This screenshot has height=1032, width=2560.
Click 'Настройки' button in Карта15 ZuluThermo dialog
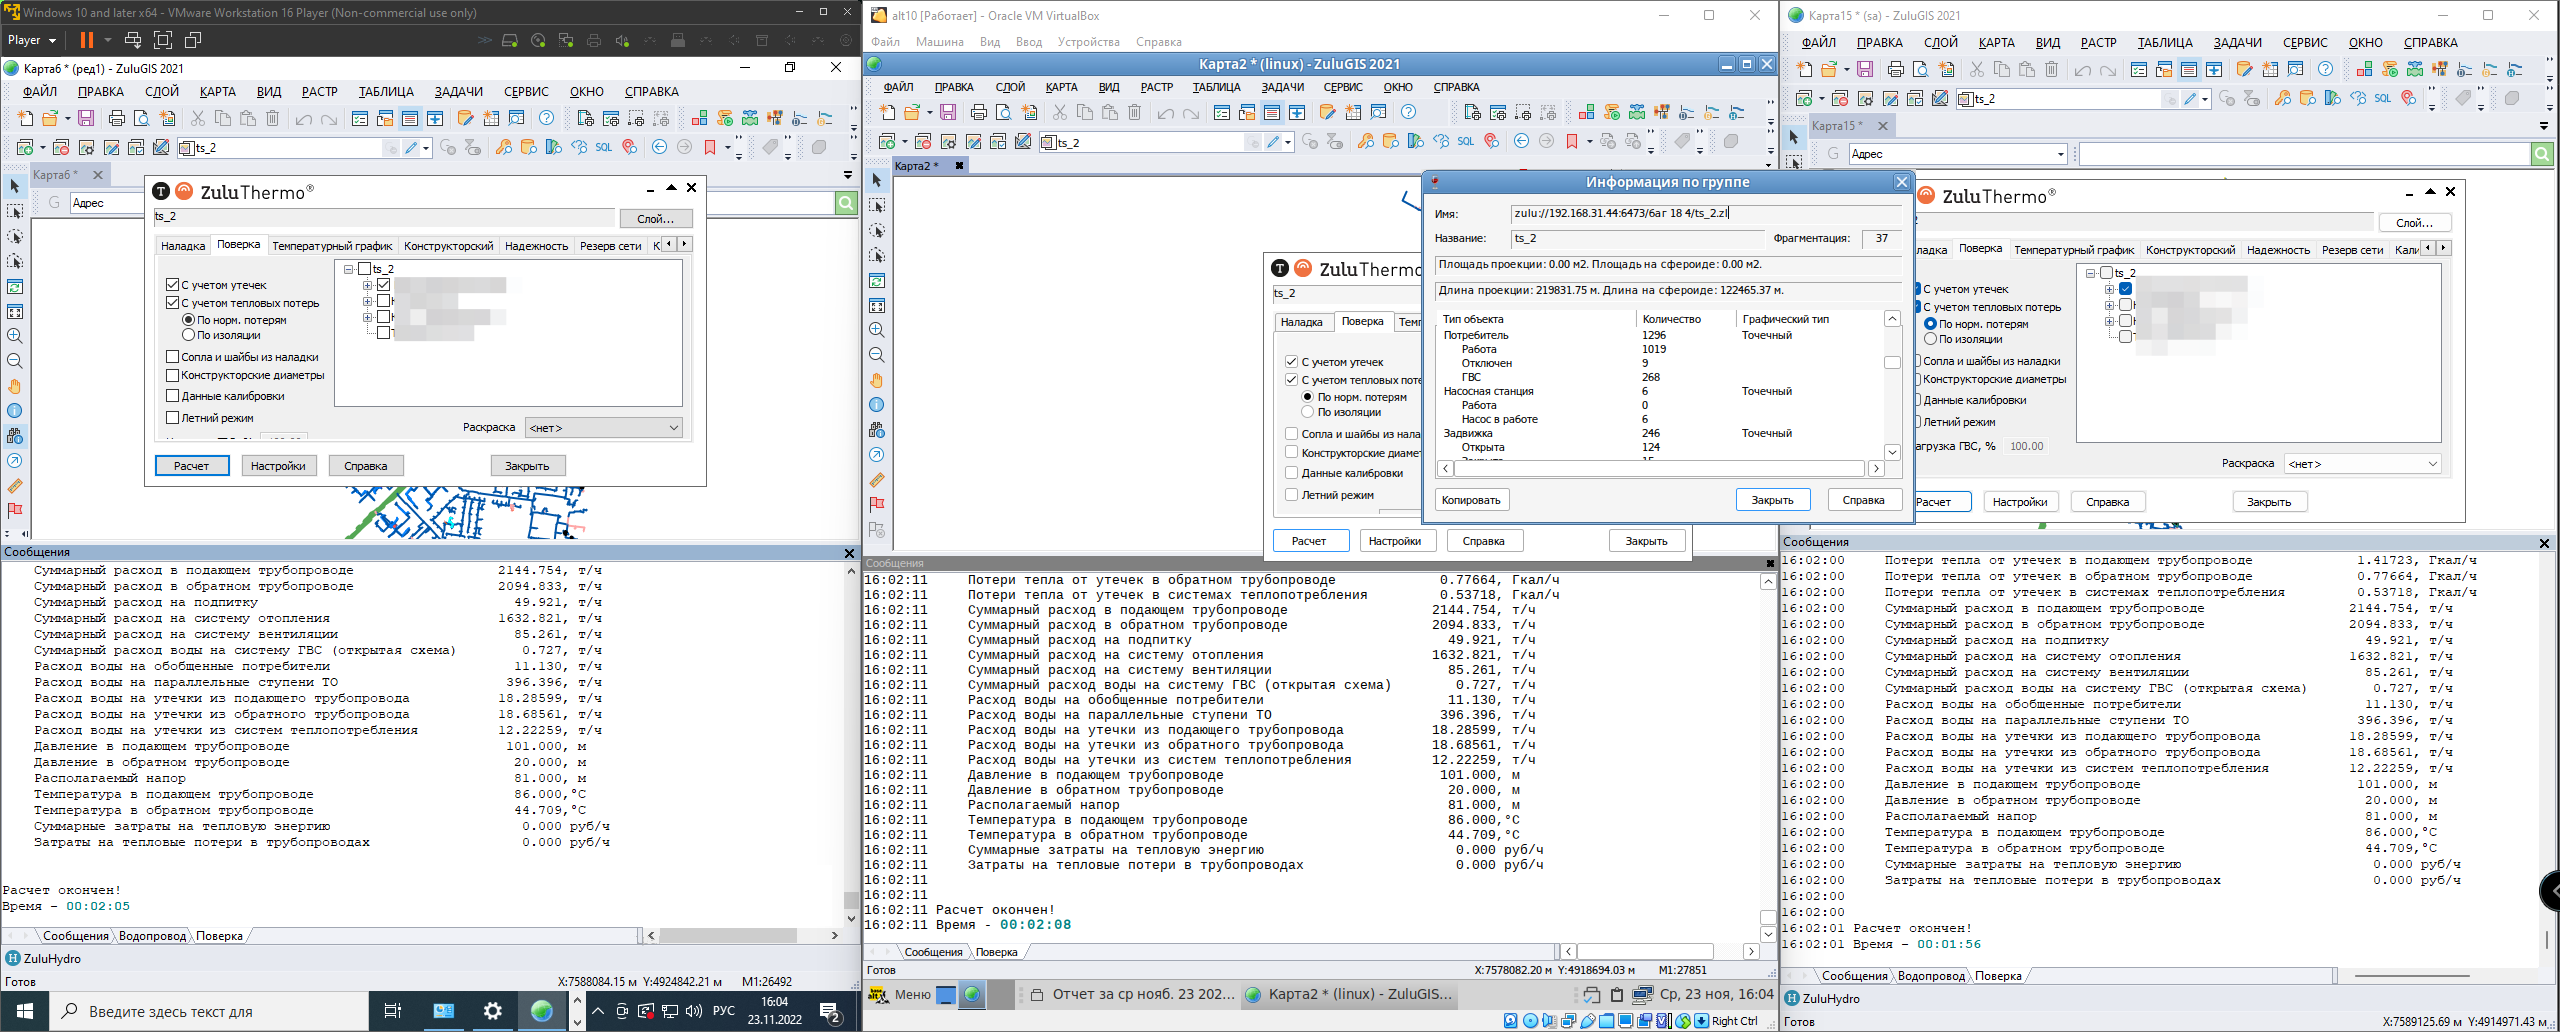[x=2019, y=502]
